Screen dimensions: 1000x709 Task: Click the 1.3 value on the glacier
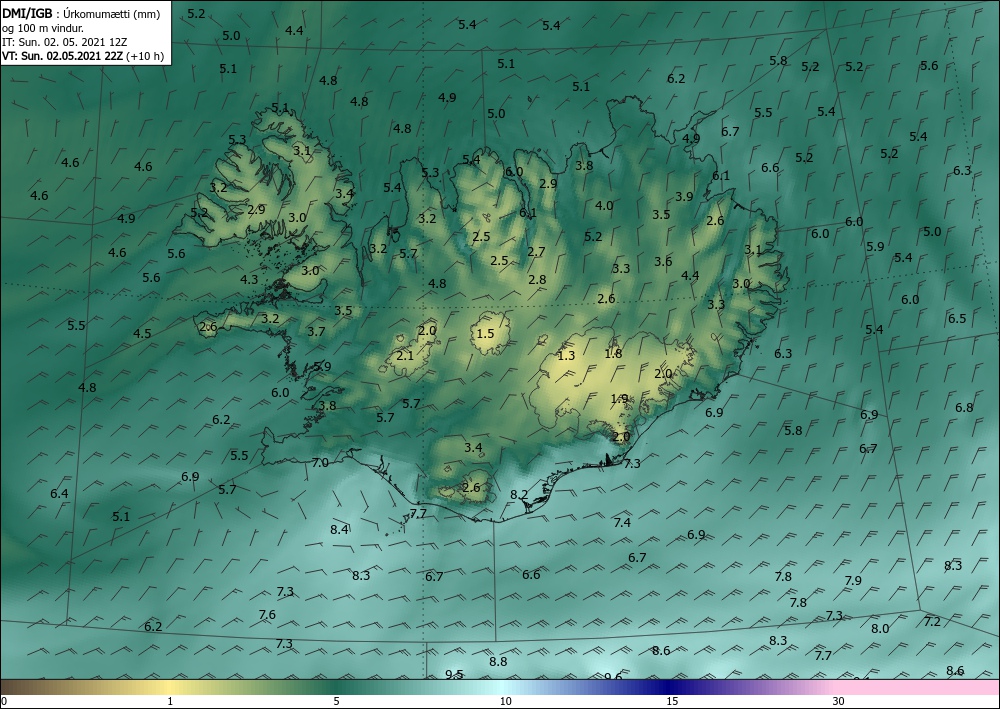566,356
